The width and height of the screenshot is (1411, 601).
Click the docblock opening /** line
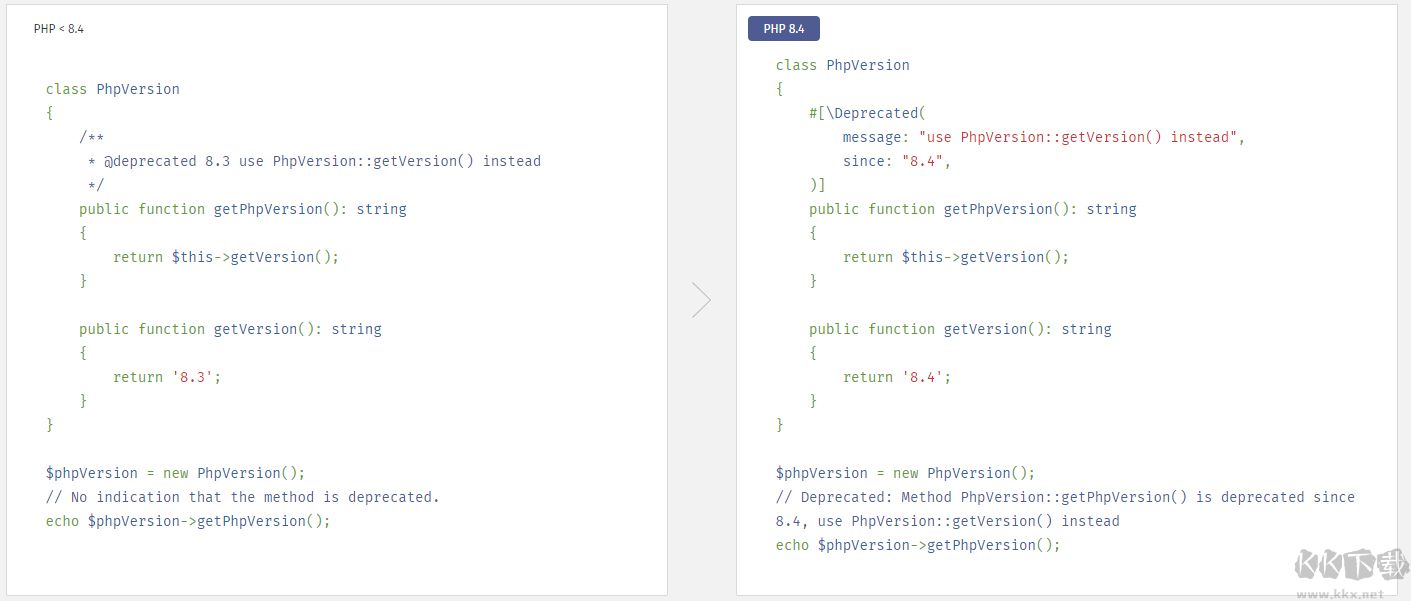coord(92,137)
